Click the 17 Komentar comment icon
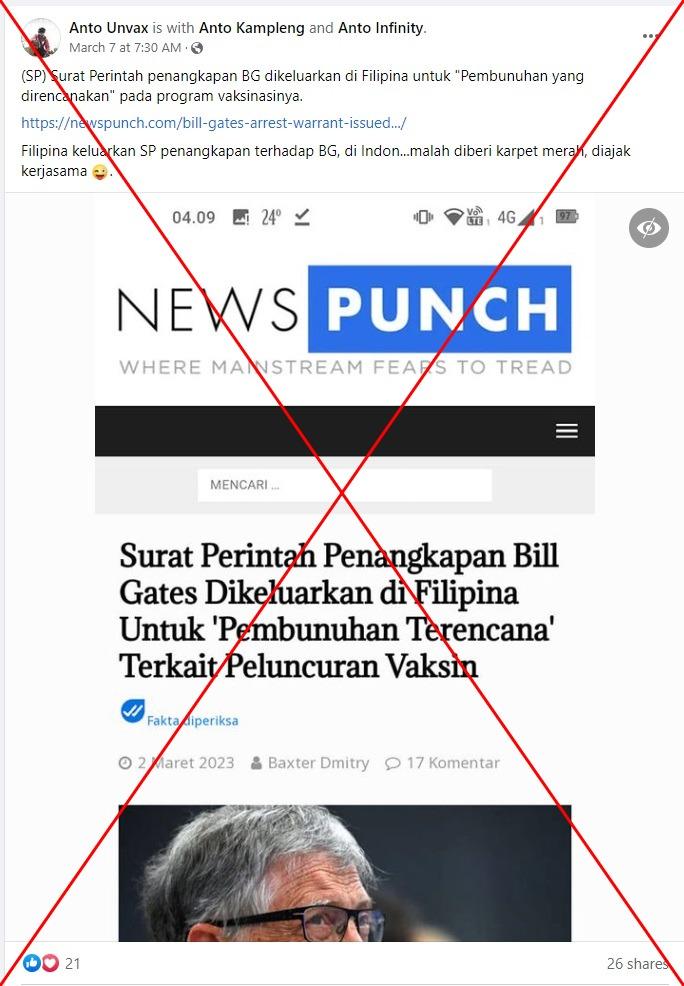Screen dimensions: 684x986 coord(392,763)
